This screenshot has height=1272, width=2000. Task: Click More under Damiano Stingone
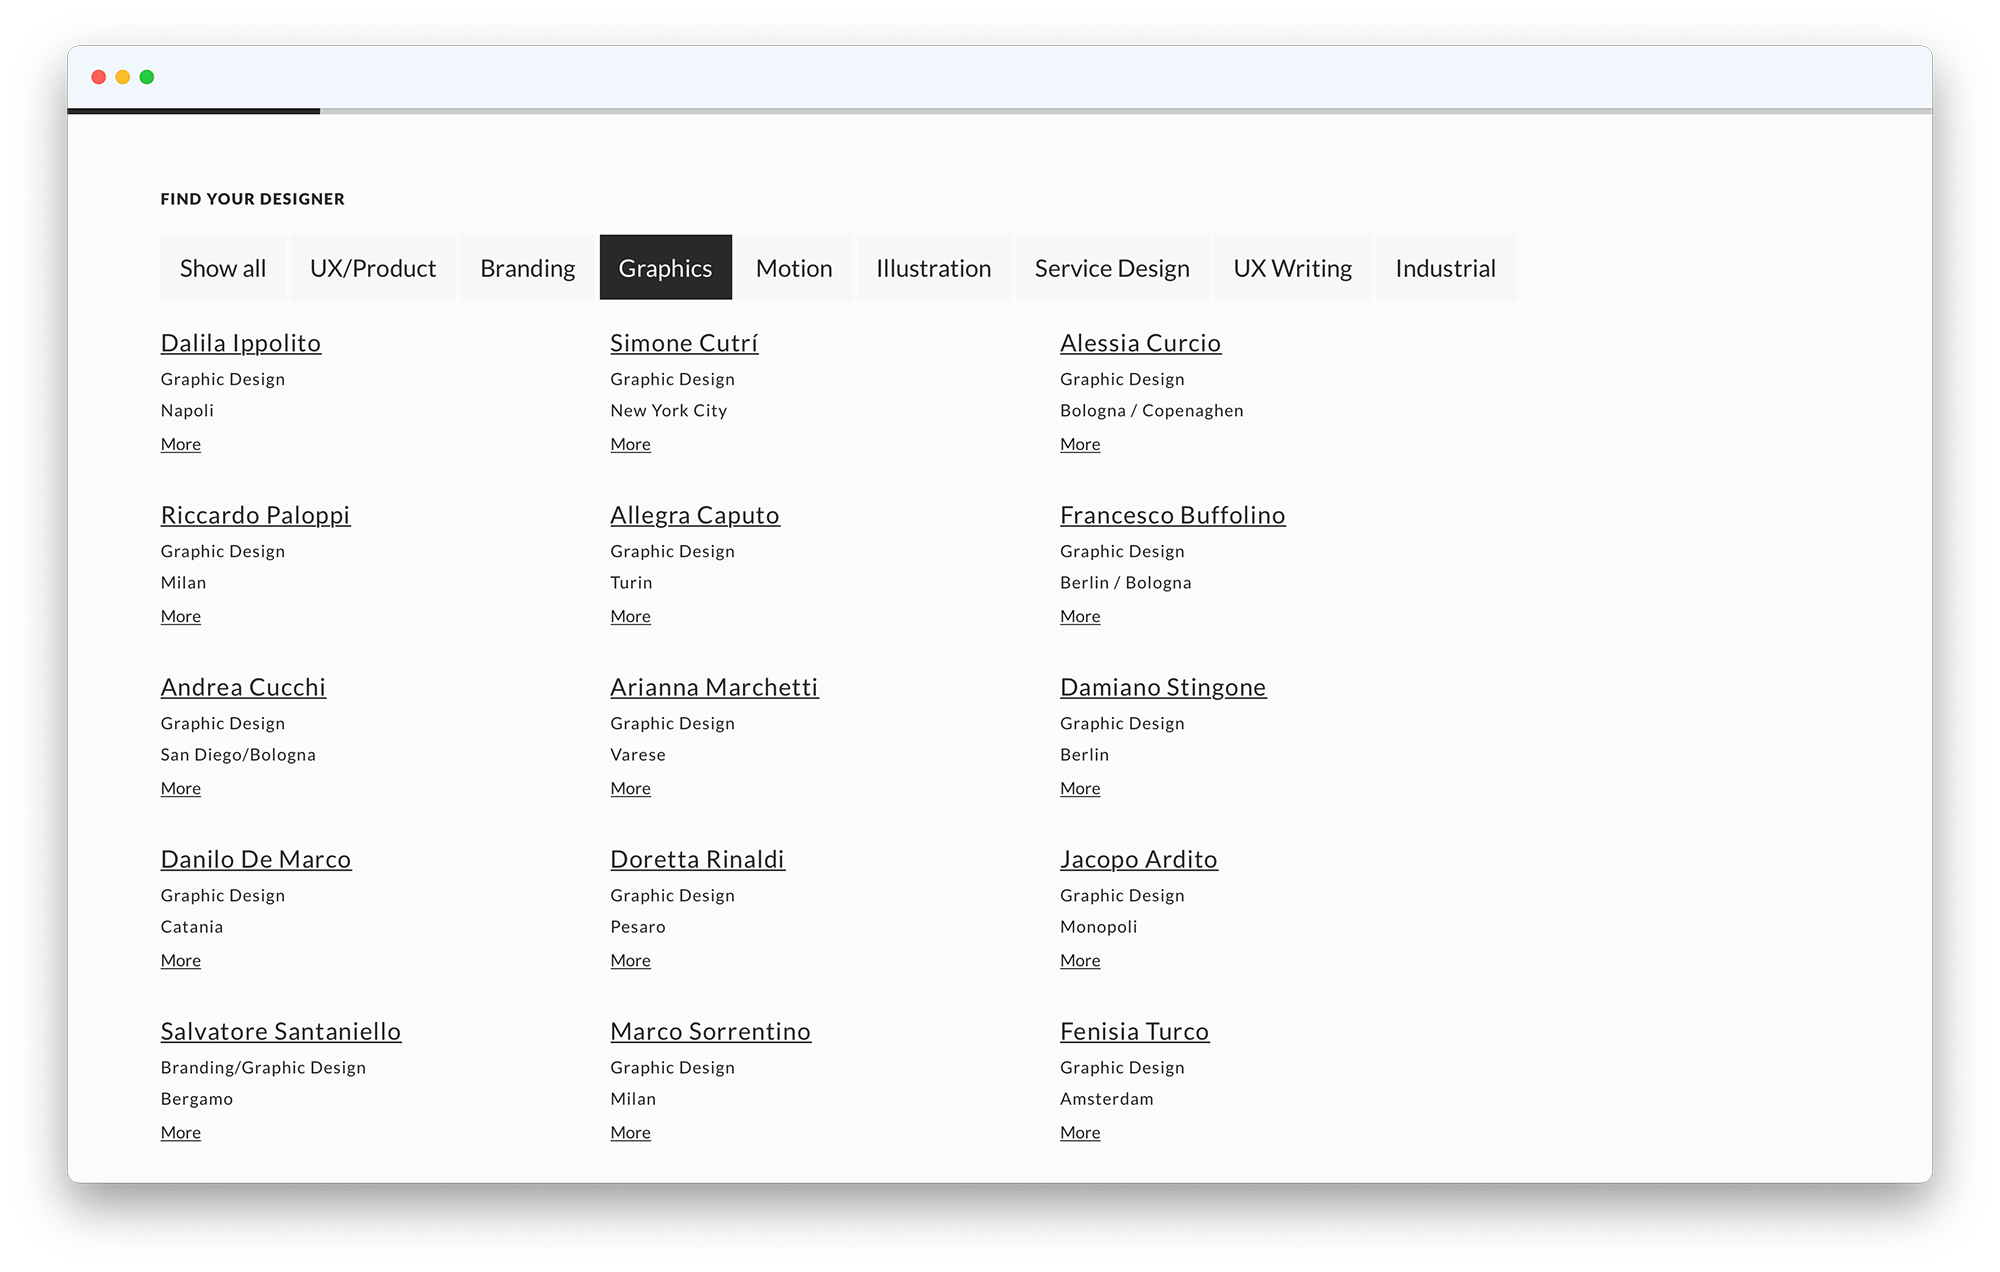tap(1080, 788)
